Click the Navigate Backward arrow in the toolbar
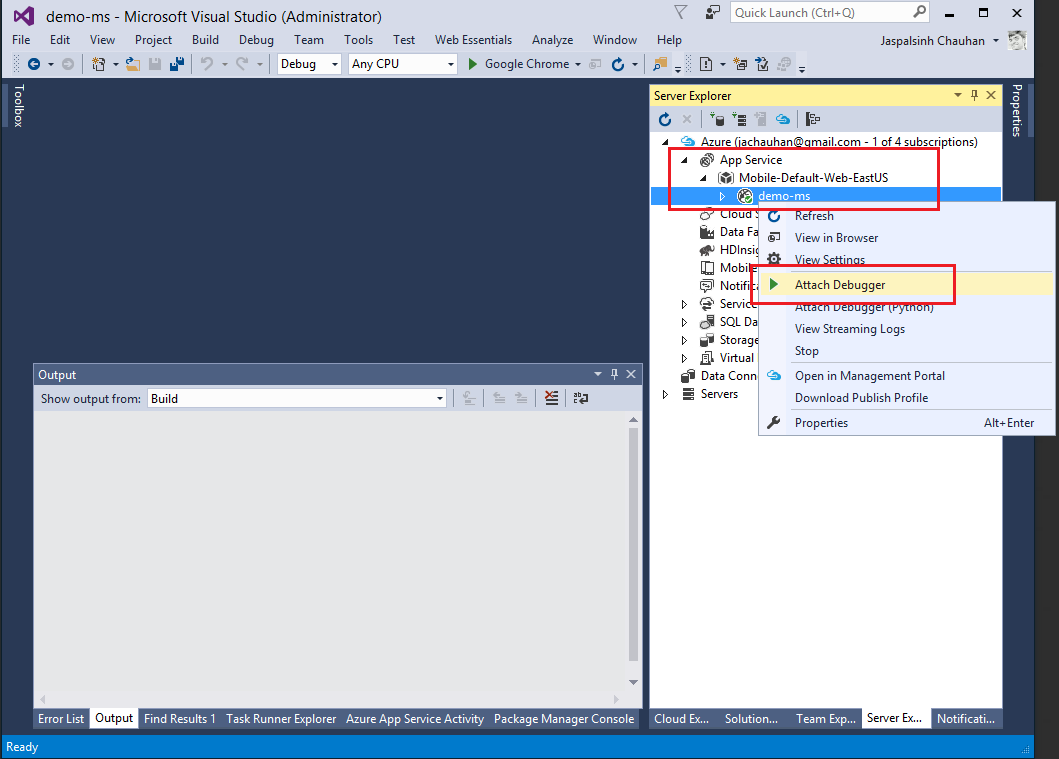1059x759 pixels. tap(33, 64)
